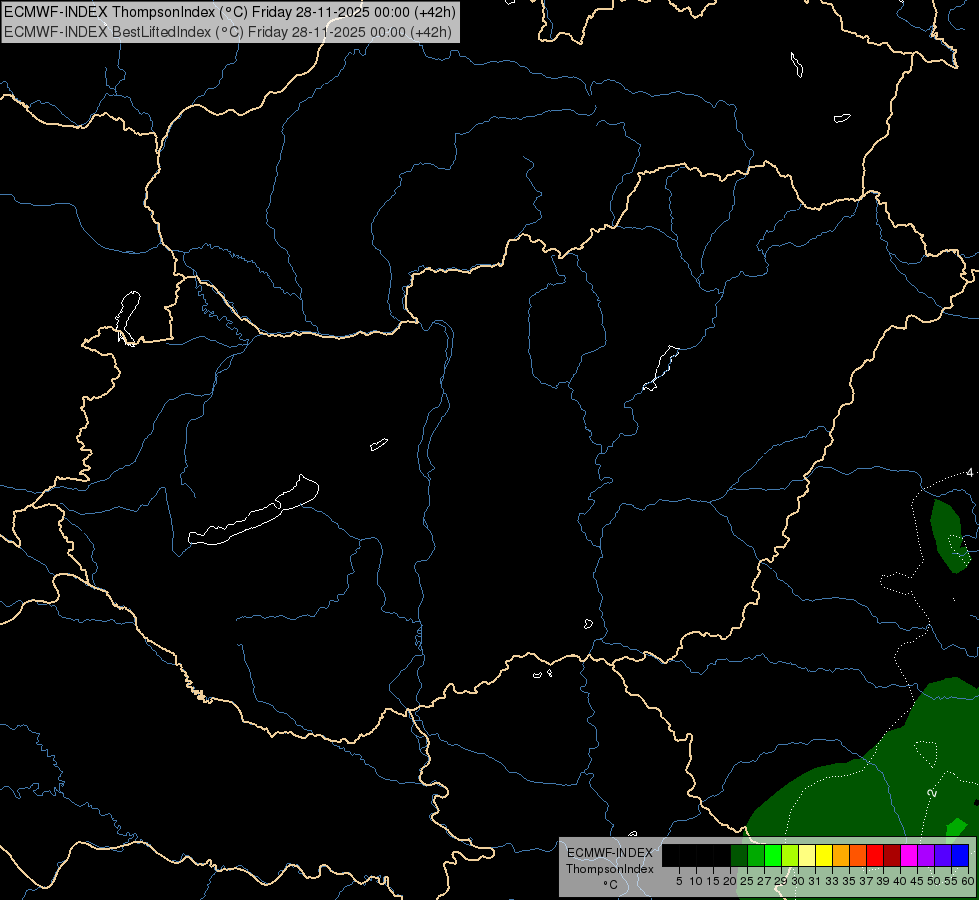Click the legend scale value 33
The height and width of the screenshot is (900, 979).
point(832,881)
